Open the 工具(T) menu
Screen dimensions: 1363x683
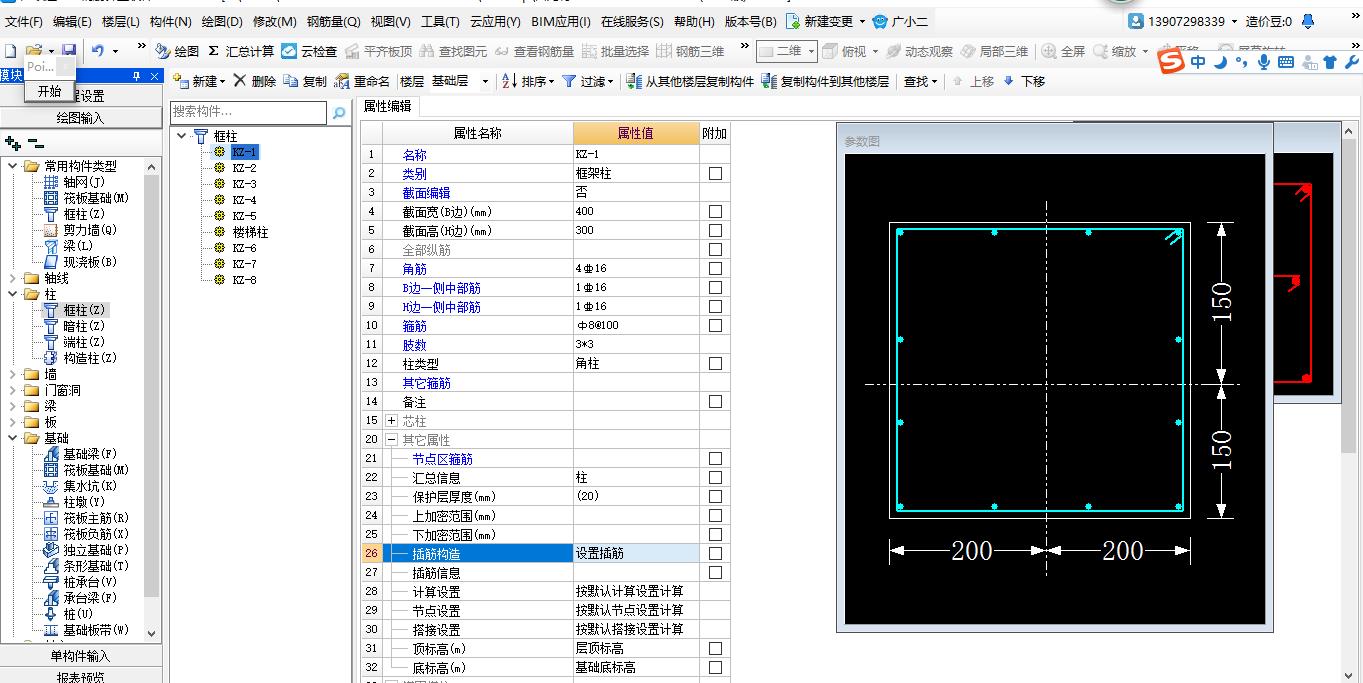click(x=440, y=21)
